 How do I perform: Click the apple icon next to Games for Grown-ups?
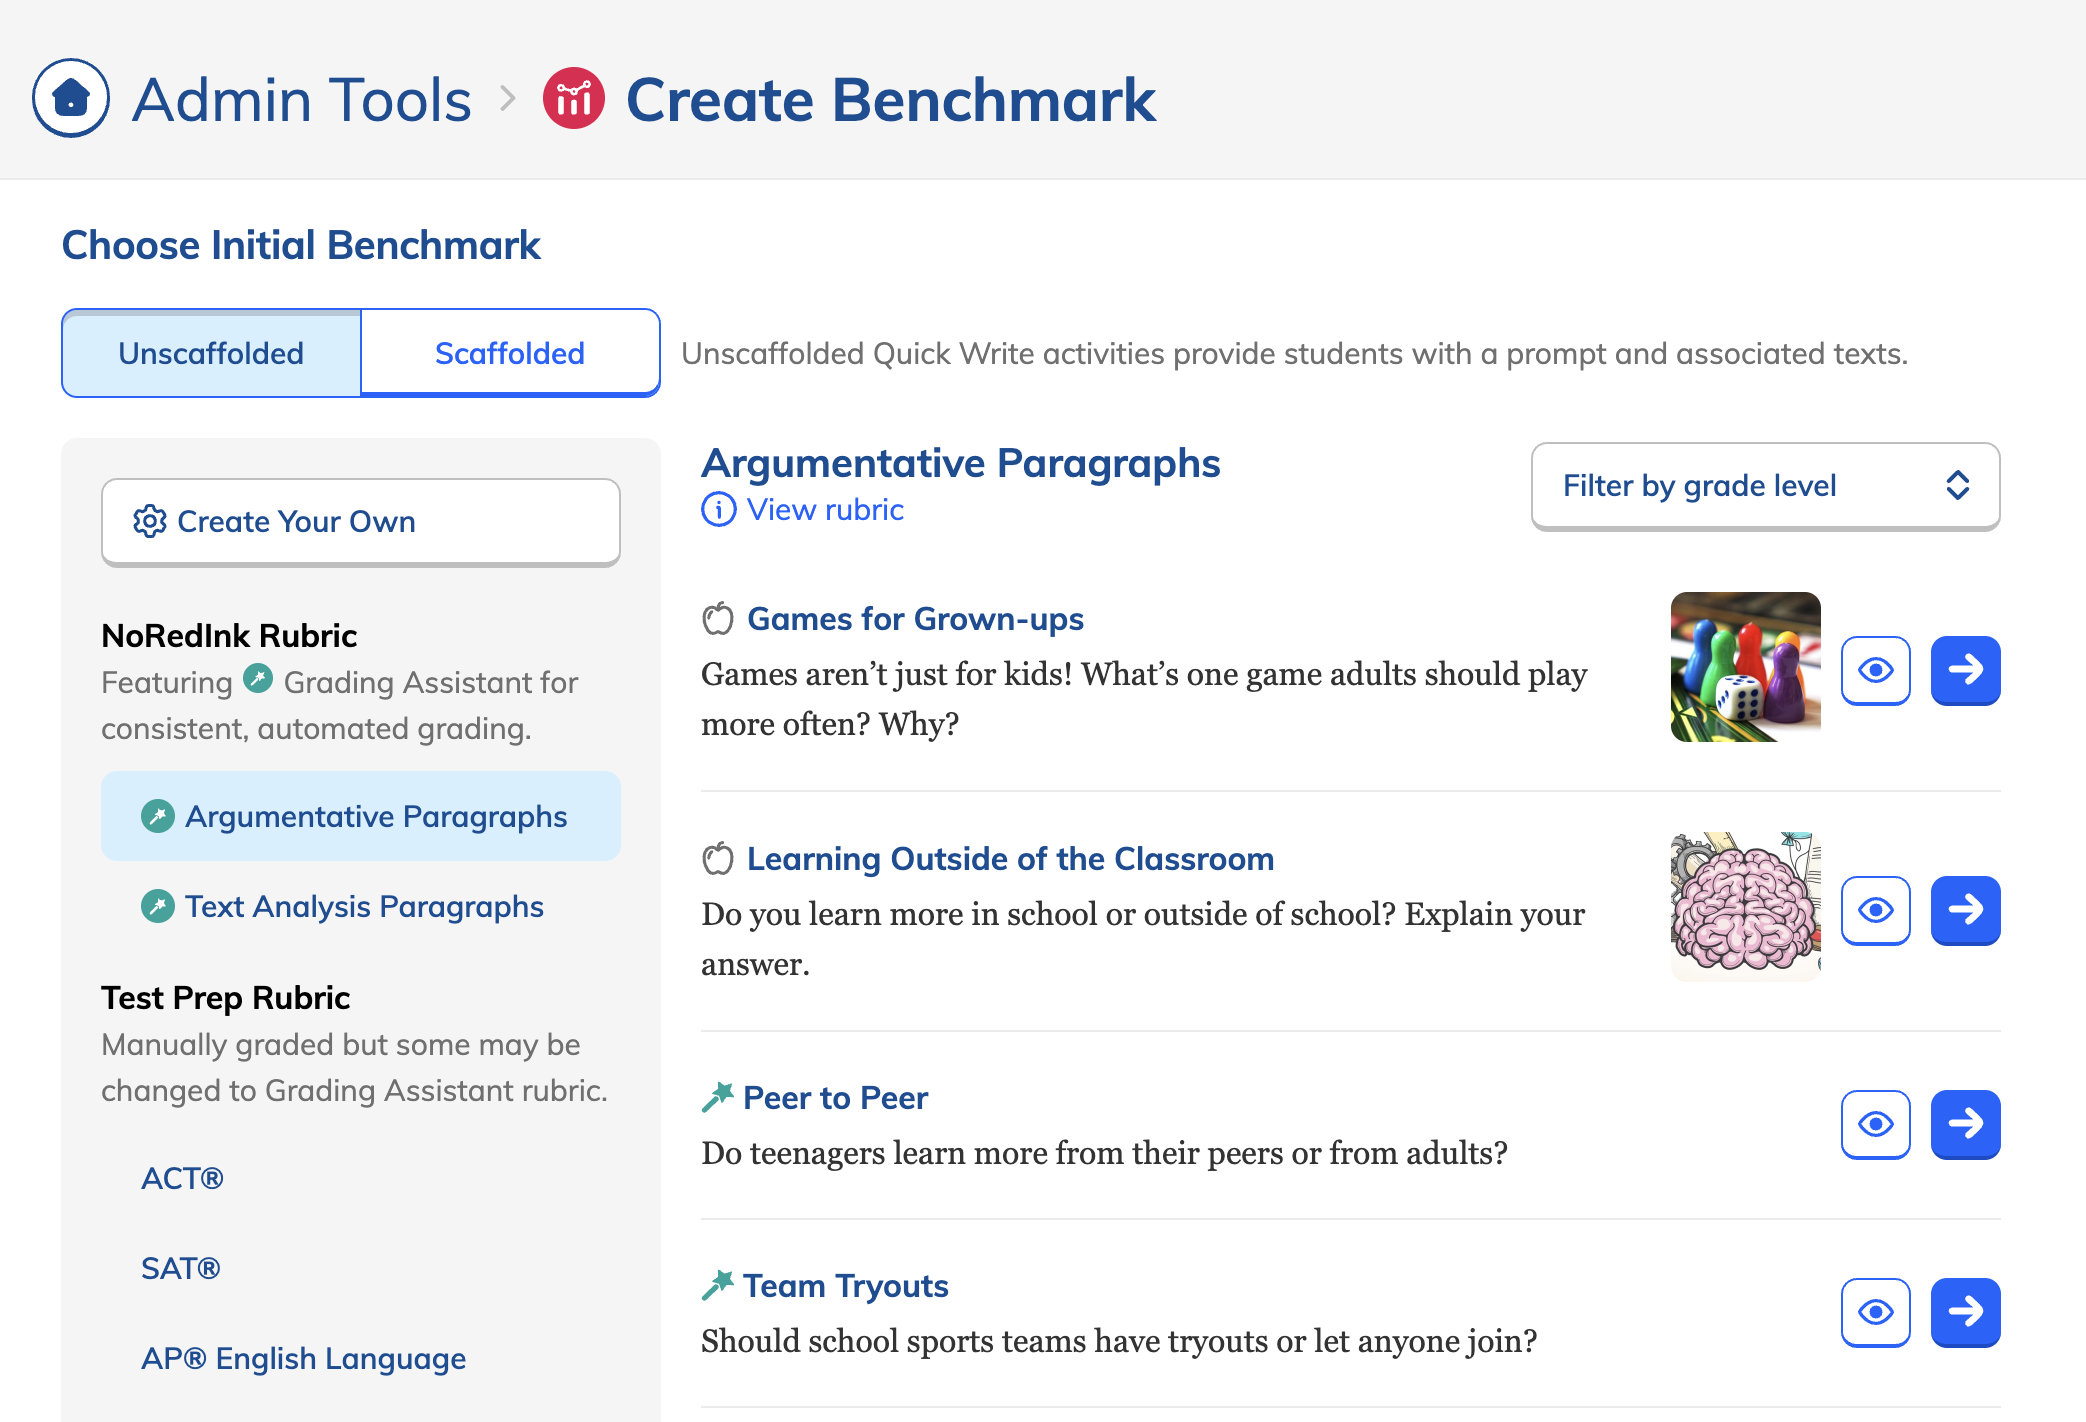[718, 619]
